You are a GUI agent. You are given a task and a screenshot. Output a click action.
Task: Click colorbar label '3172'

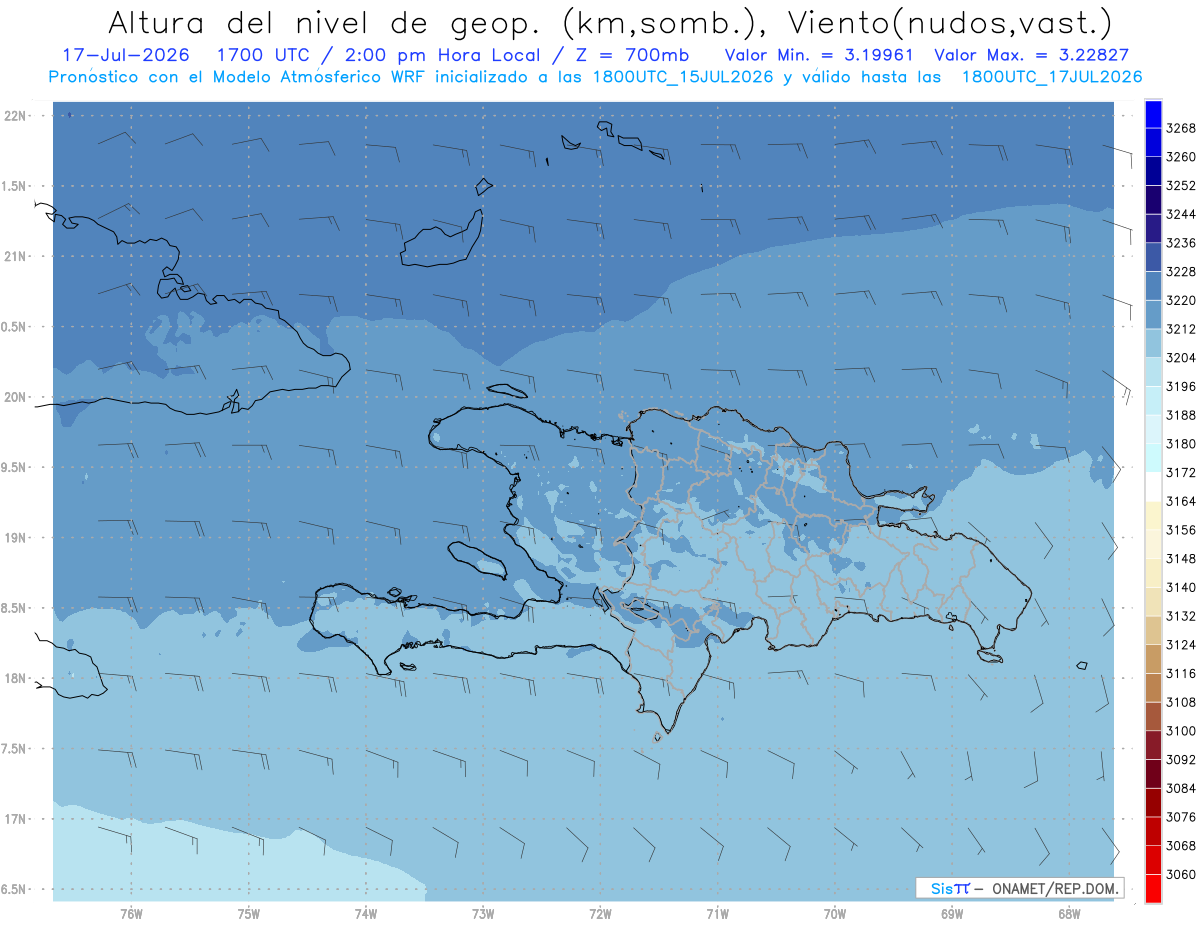click(x=1181, y=472)
